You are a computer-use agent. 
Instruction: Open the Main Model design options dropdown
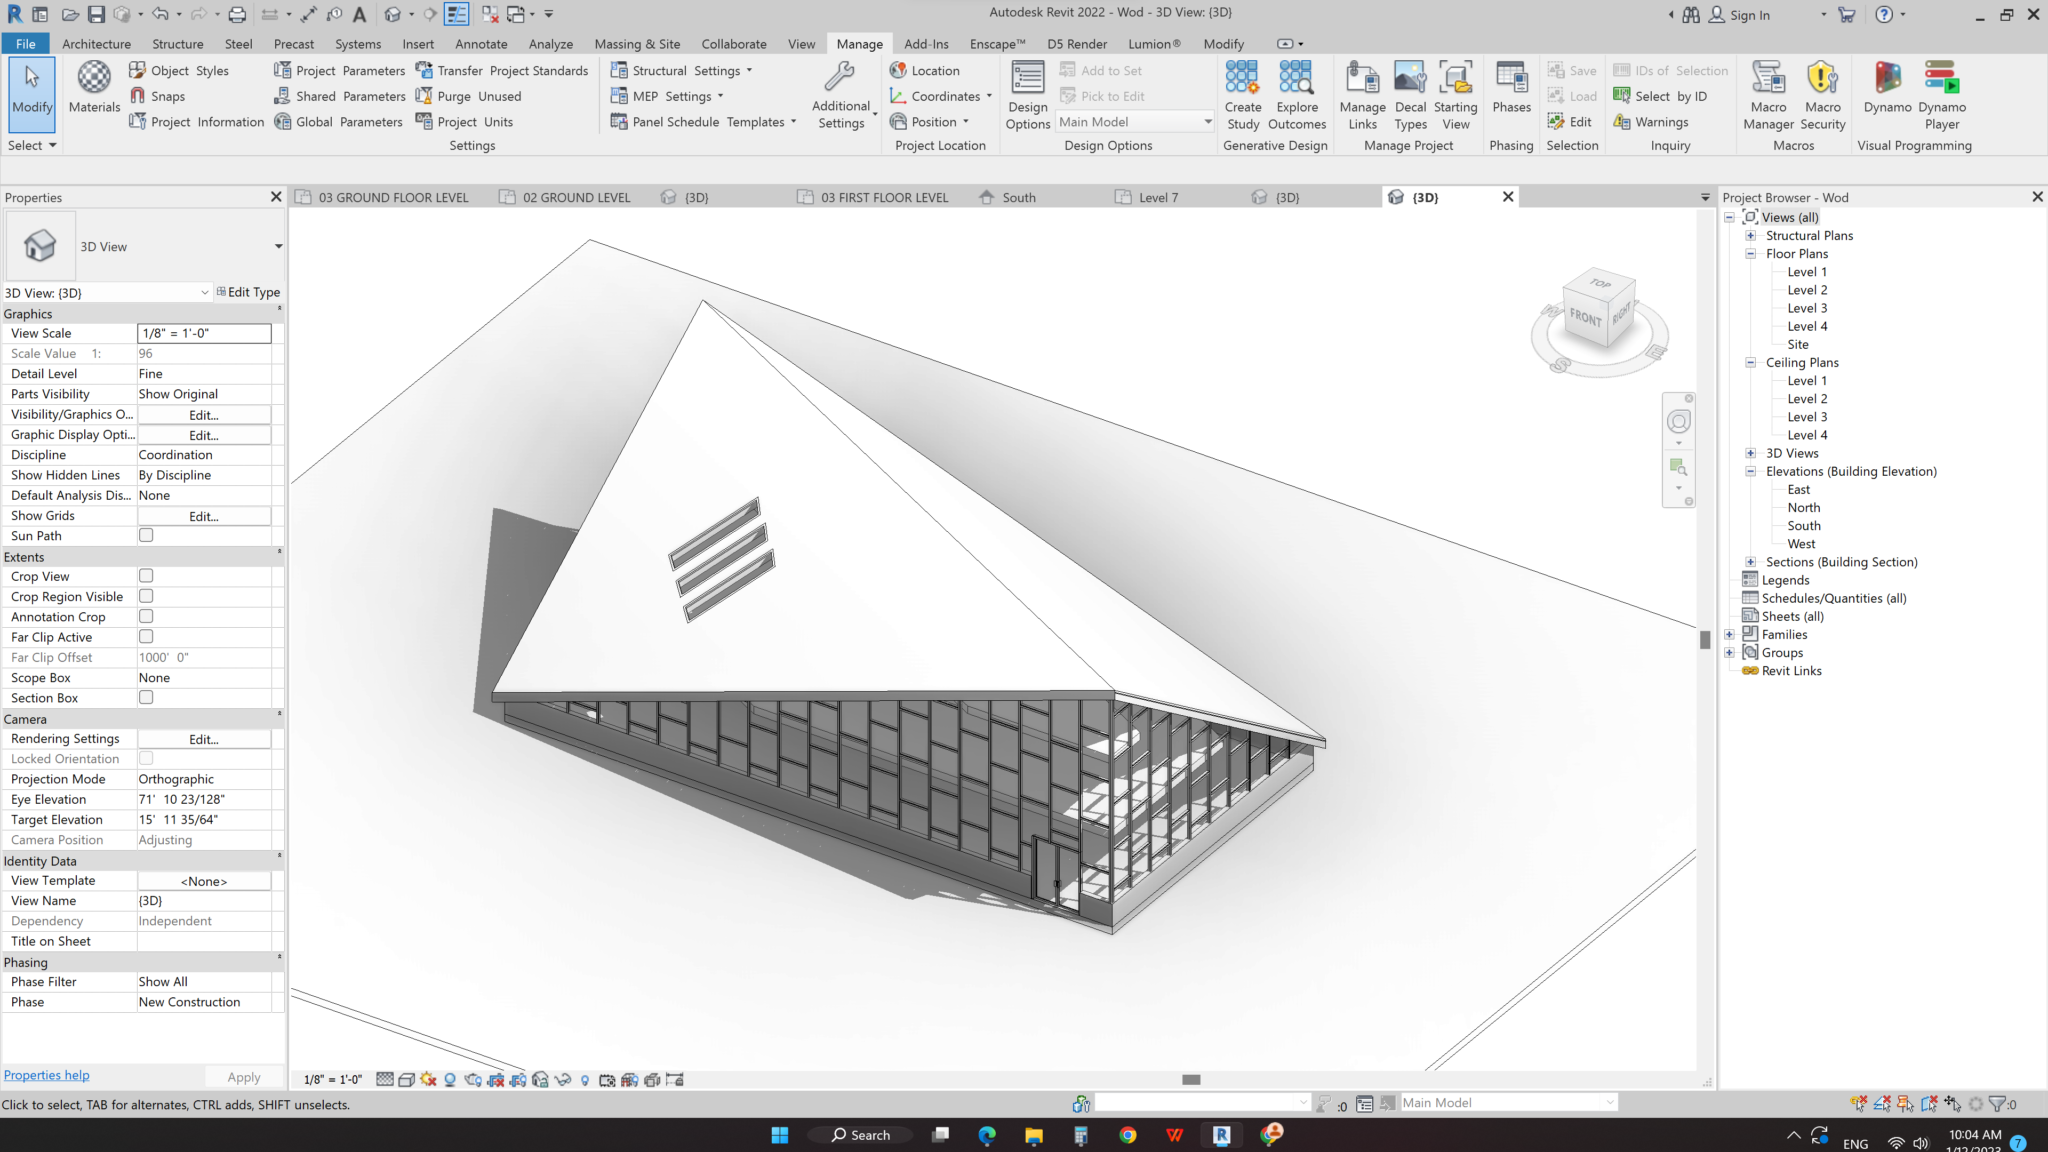pos(1206,121)
